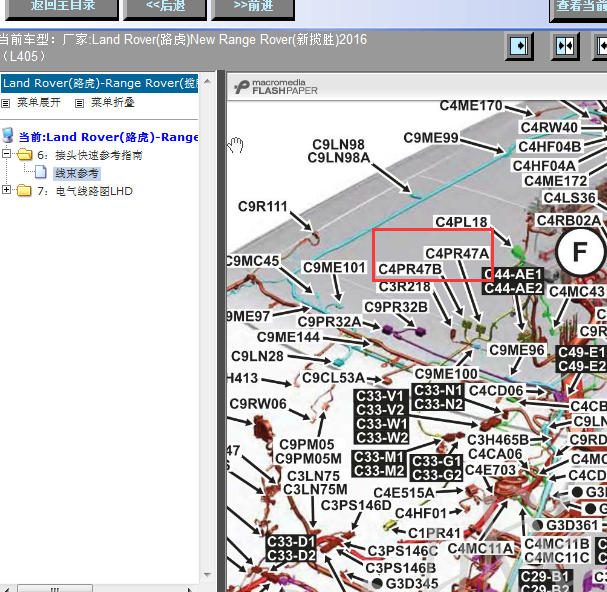Click connector label C9ME101
Image resolution: width=607 pixels, height=592 pixels.
pyautogui.click(x=334, y=268)
